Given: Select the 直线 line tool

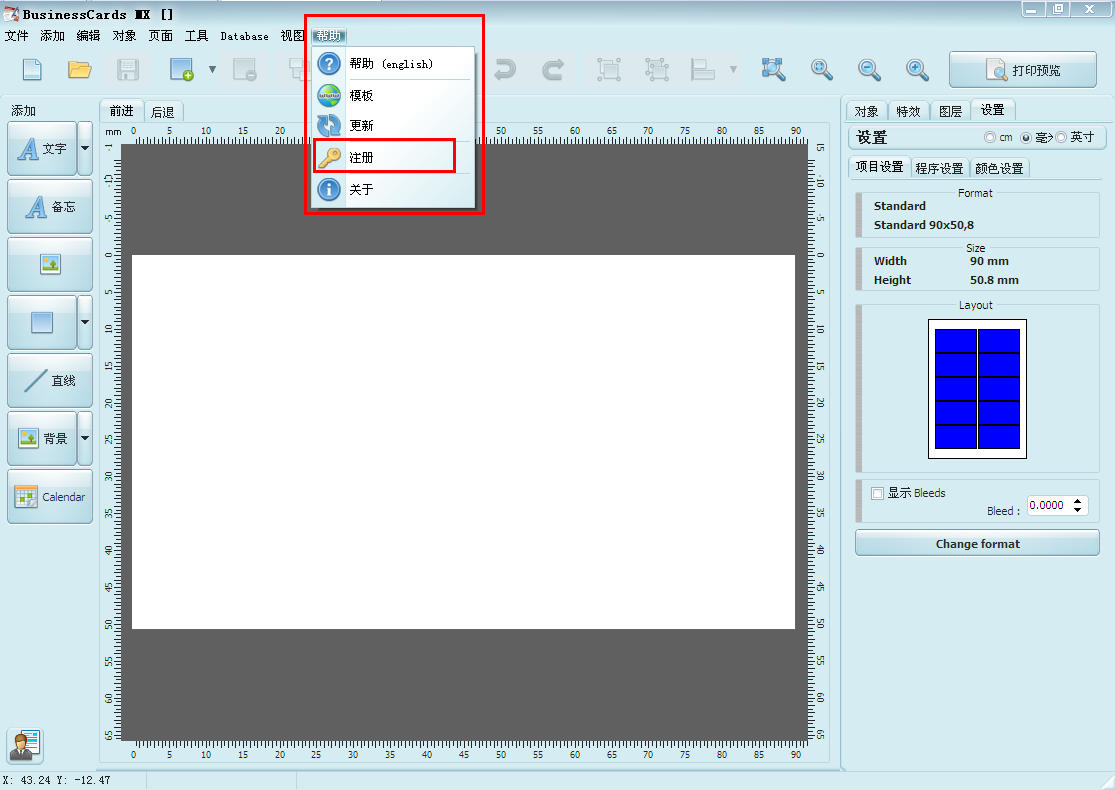Looking at the screenshot, I should 50,380.
